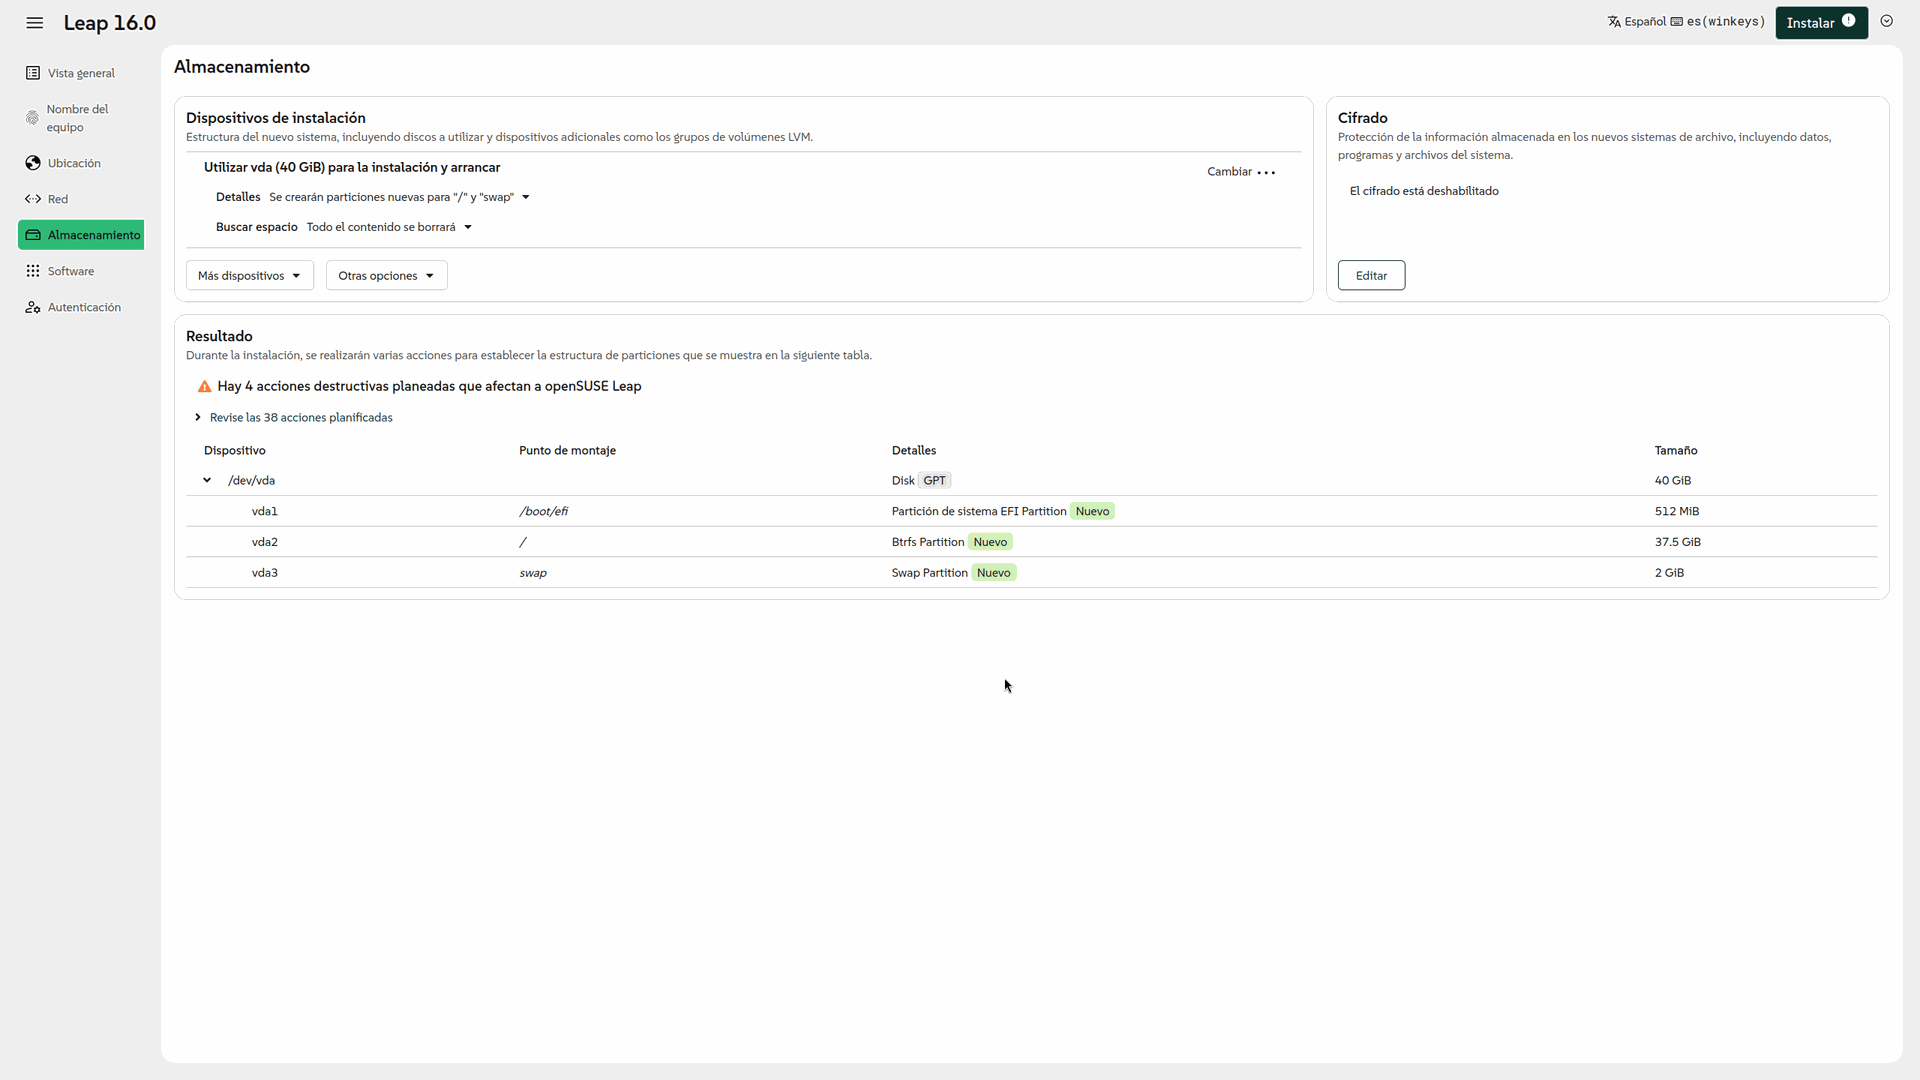This screenshot has width=1920, height=1080.
Task: Open the top-right options circle icon
Action: pyautogui.click(x=1886, y=21)
